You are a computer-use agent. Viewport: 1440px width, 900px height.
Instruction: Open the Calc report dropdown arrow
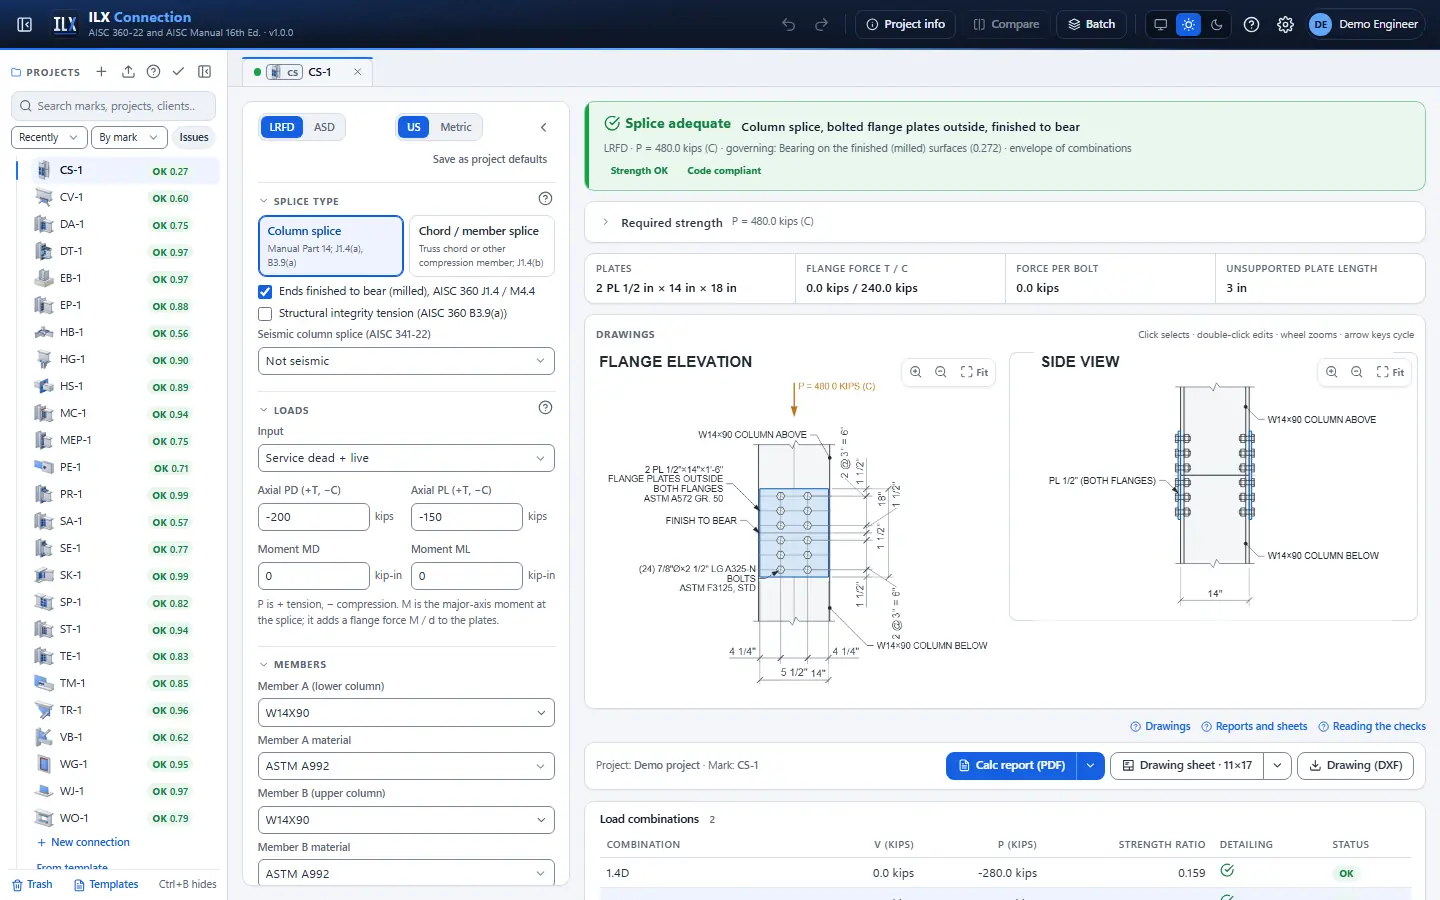pos(1090,766)
